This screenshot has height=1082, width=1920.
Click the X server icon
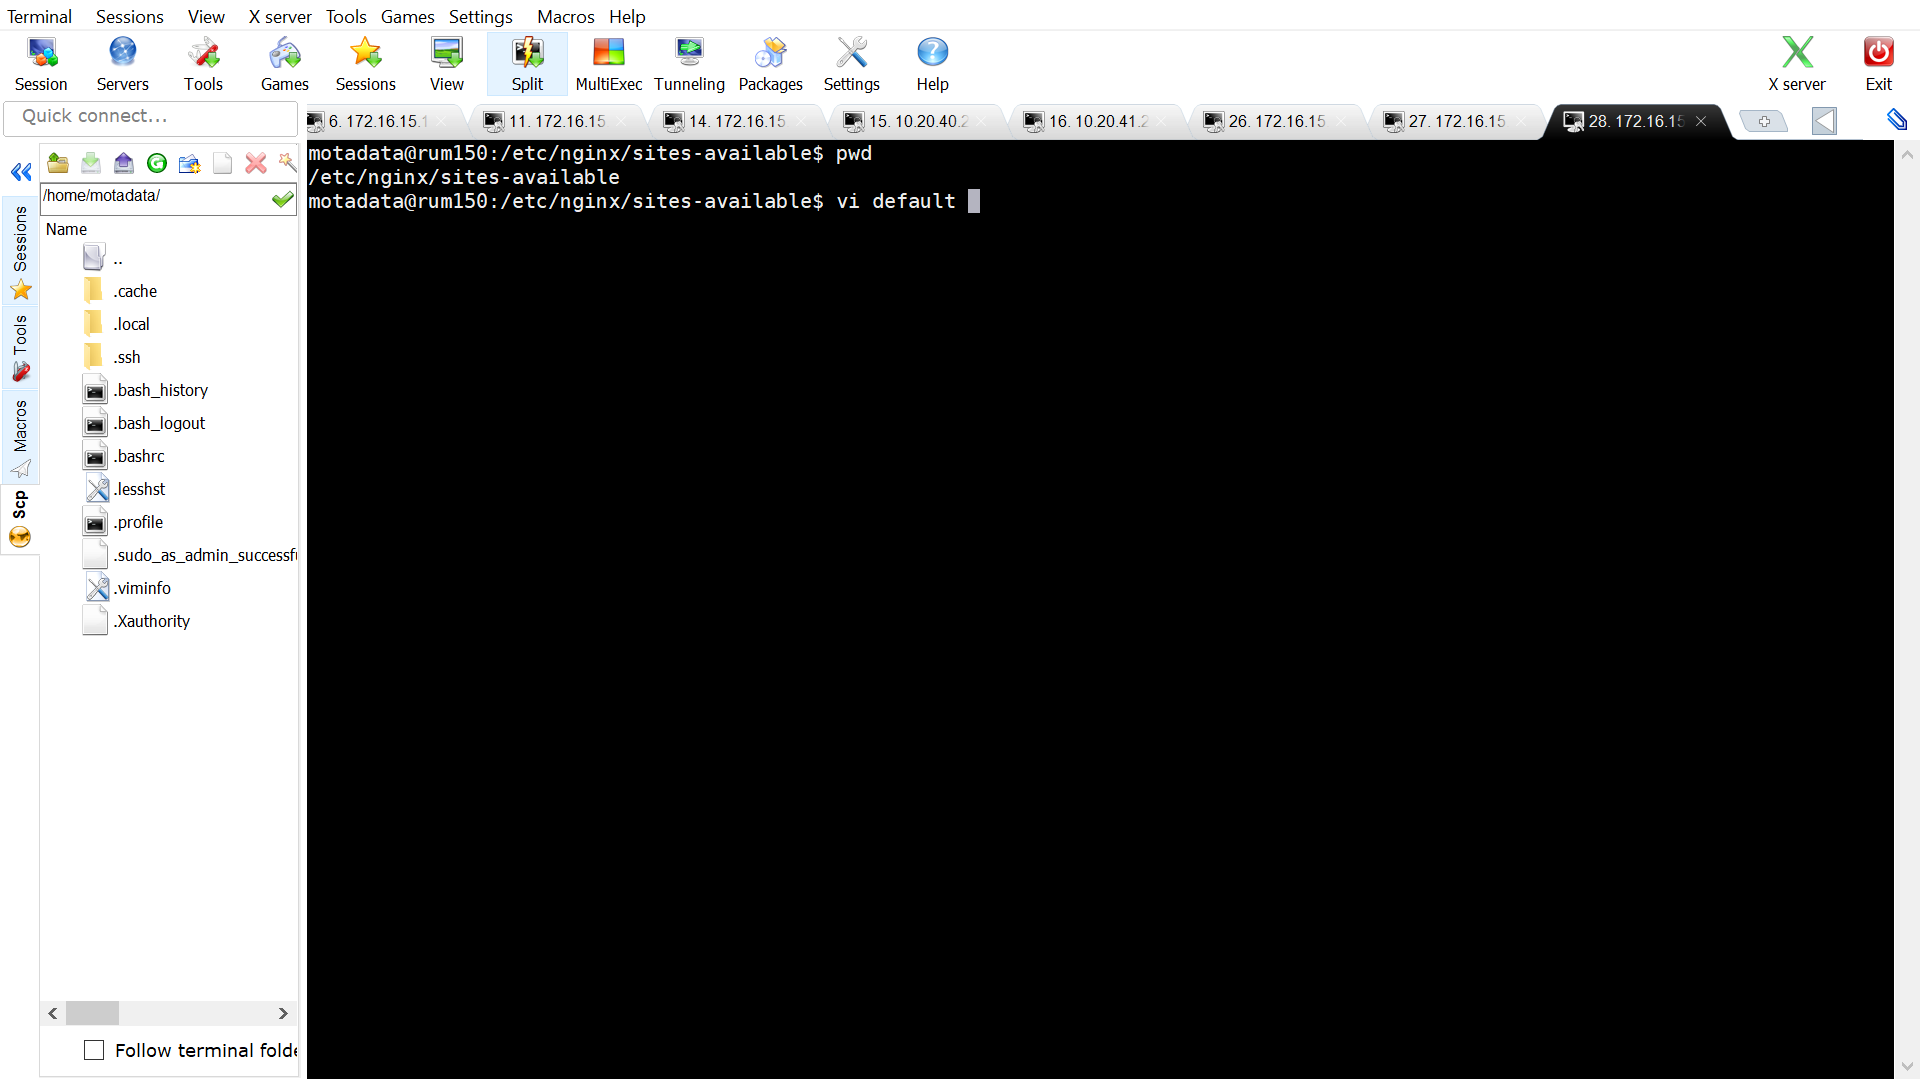pyautogui.click(x=1796, y=64)
